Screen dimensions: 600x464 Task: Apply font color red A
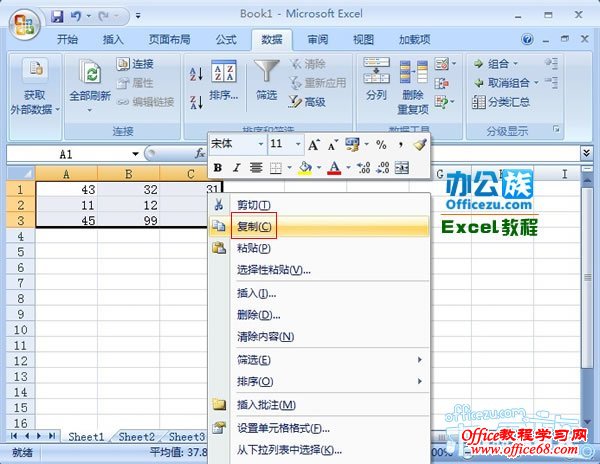pyautogui.click(x=334, y=168)
